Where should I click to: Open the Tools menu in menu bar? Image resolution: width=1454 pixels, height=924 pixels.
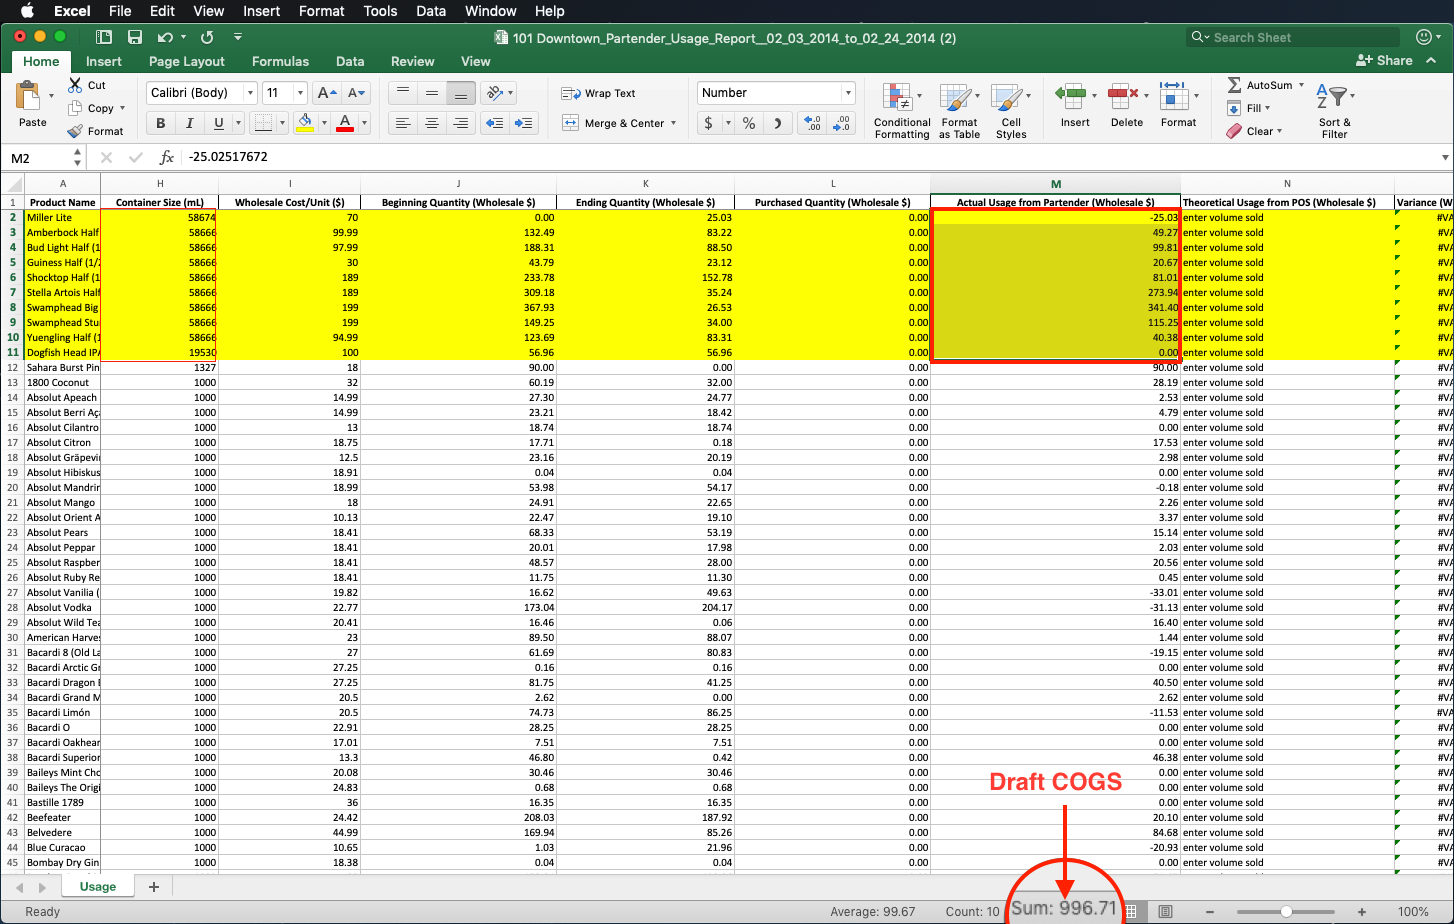[x=380, y=11]
